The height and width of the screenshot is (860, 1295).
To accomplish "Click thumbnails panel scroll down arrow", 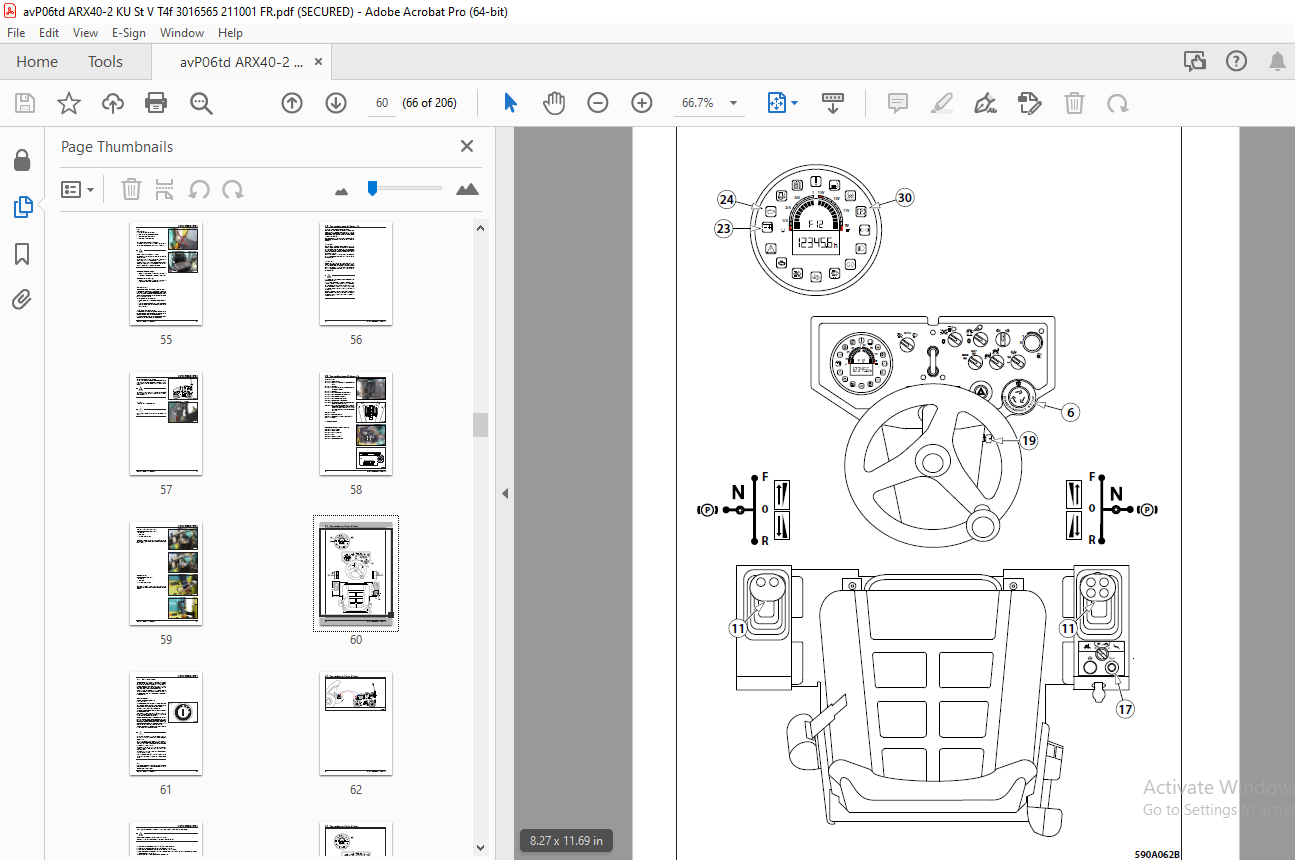I will (480, 847).
